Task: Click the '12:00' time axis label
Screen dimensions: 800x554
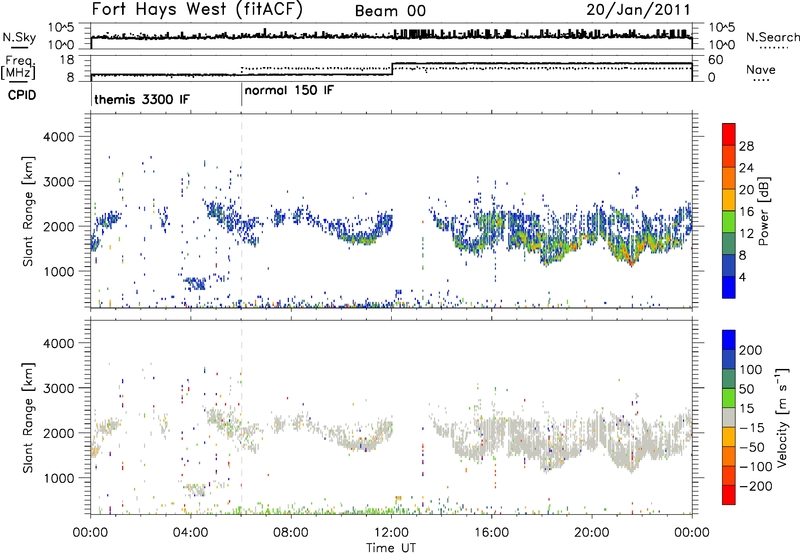Action: [390, 532]
